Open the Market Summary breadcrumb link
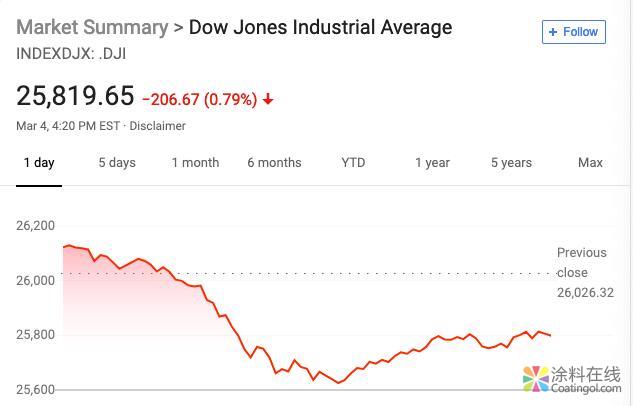This screenshot has width=633, height=406. (92, 27)
